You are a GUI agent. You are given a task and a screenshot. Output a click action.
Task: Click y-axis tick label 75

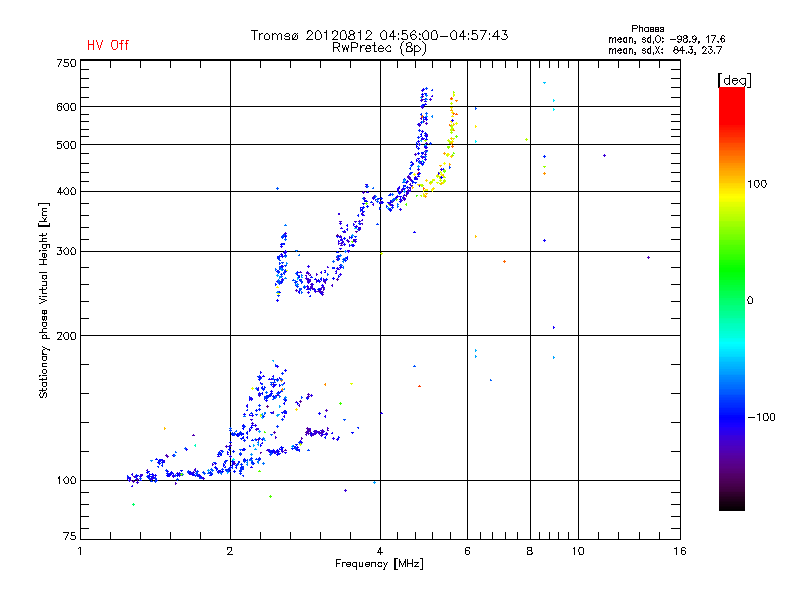70,536
